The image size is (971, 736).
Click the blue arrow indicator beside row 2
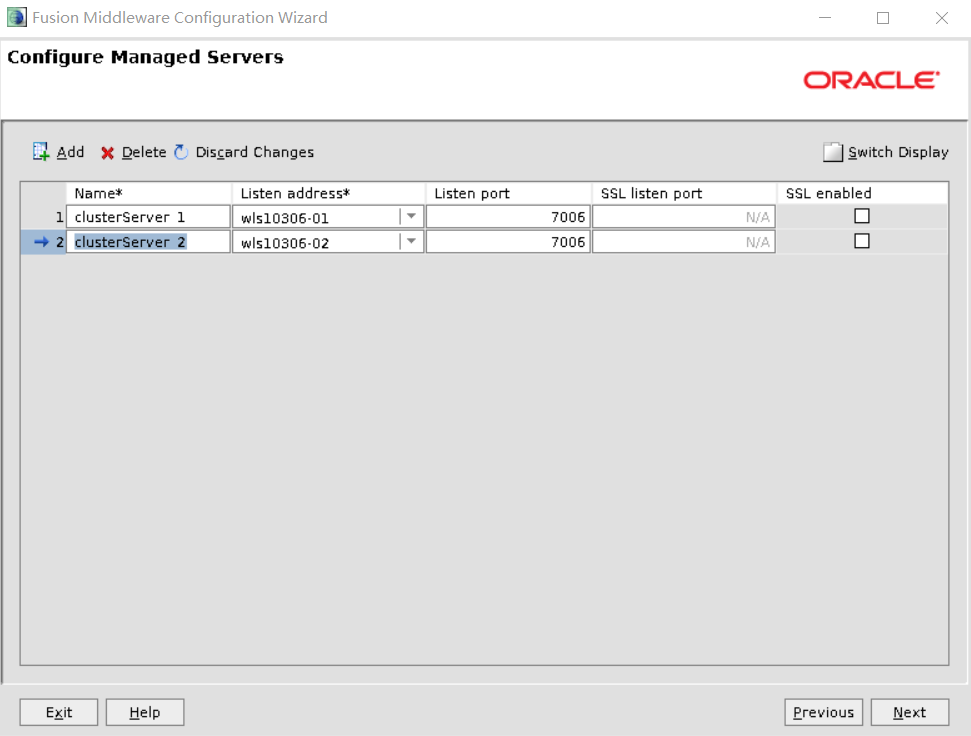point(40,241)
